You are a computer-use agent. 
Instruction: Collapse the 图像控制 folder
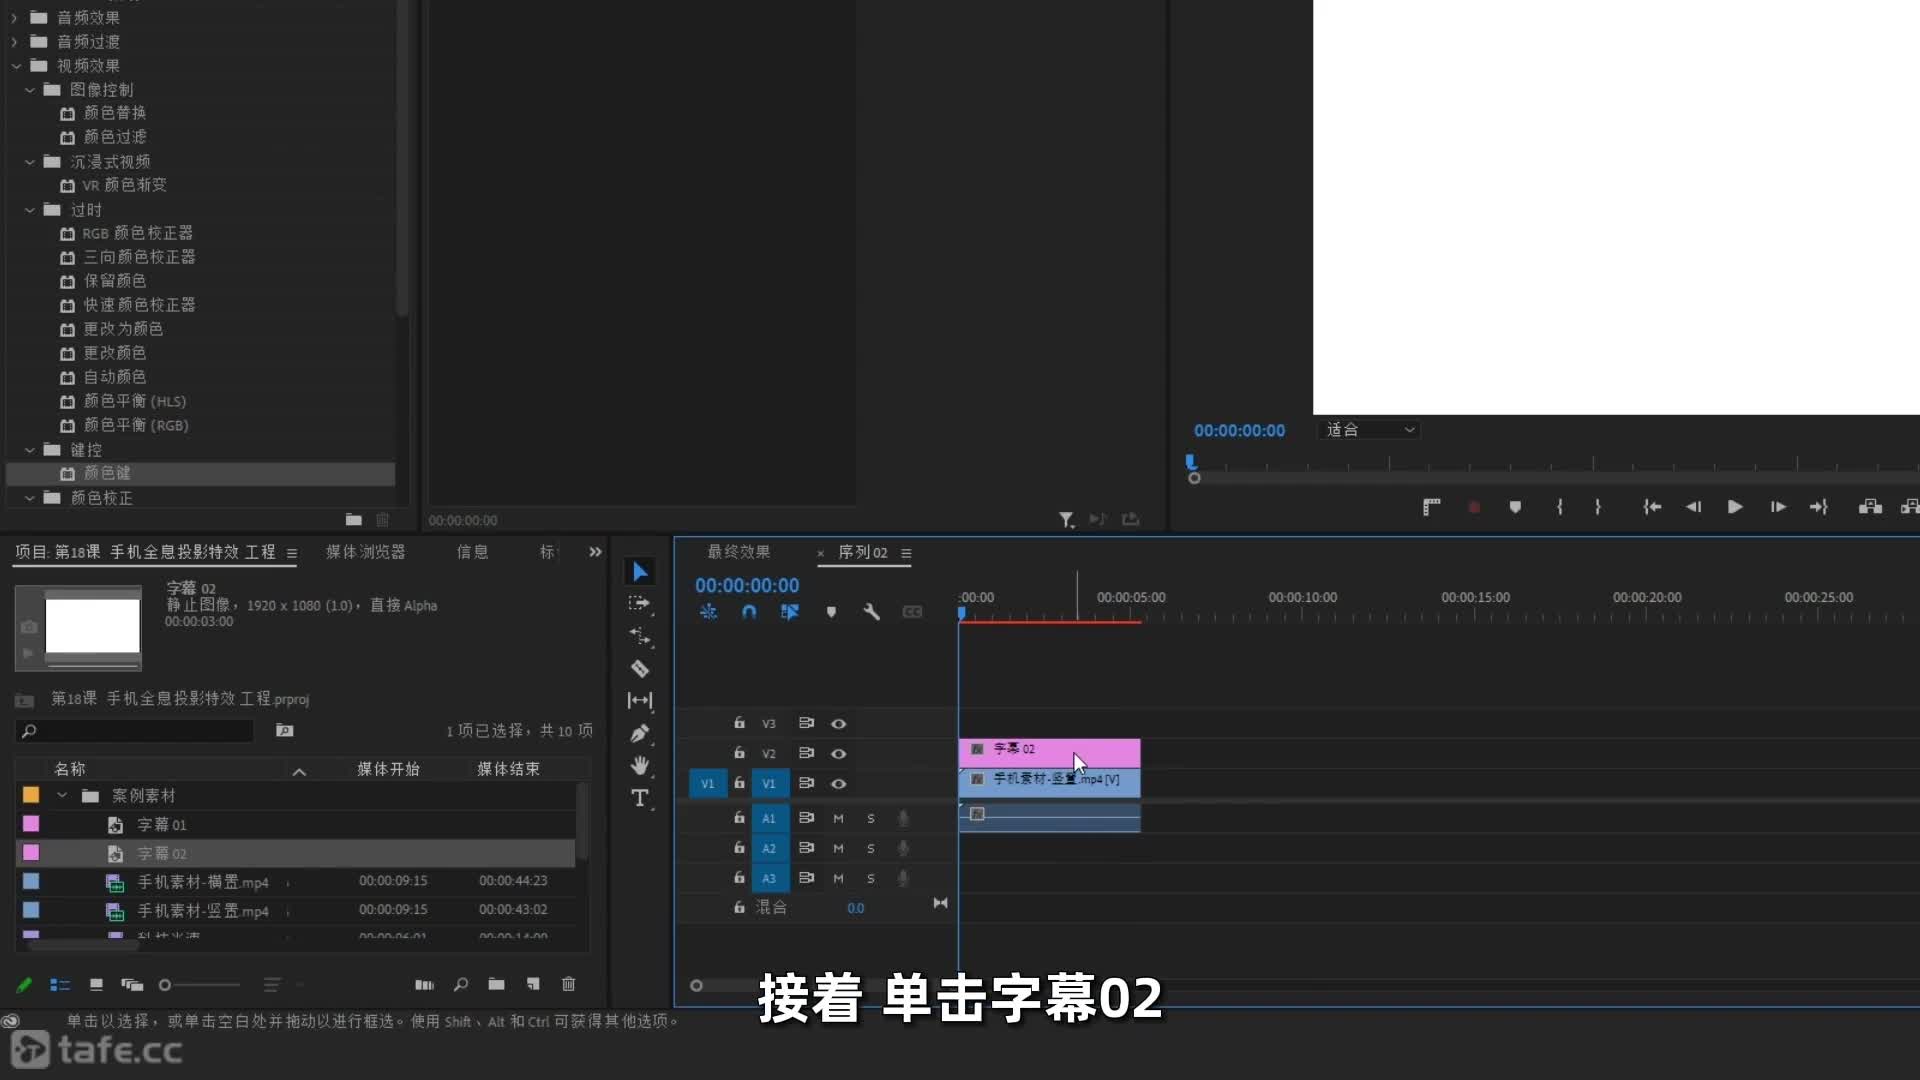[30, 90]
